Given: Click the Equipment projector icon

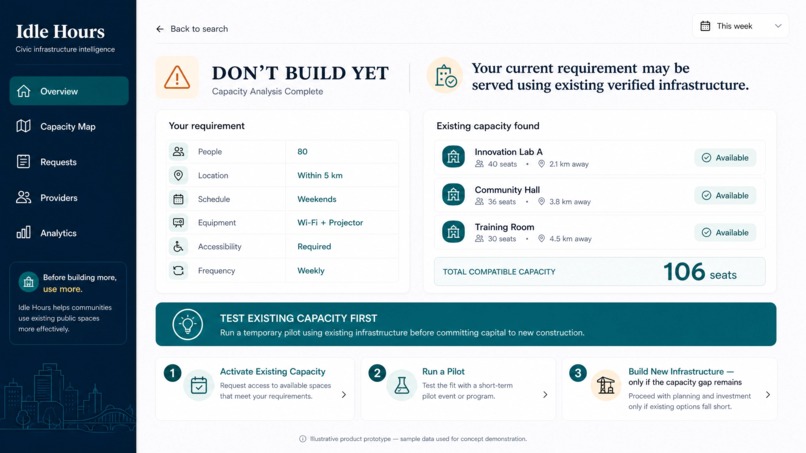Looking at the screenshot, I should point(178,223).
